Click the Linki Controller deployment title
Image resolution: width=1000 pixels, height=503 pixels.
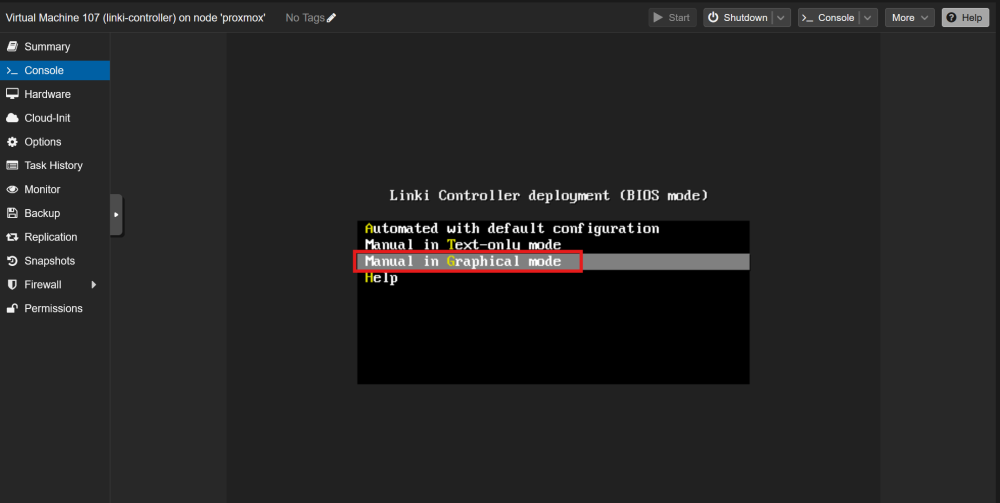(x=548, y=196)
